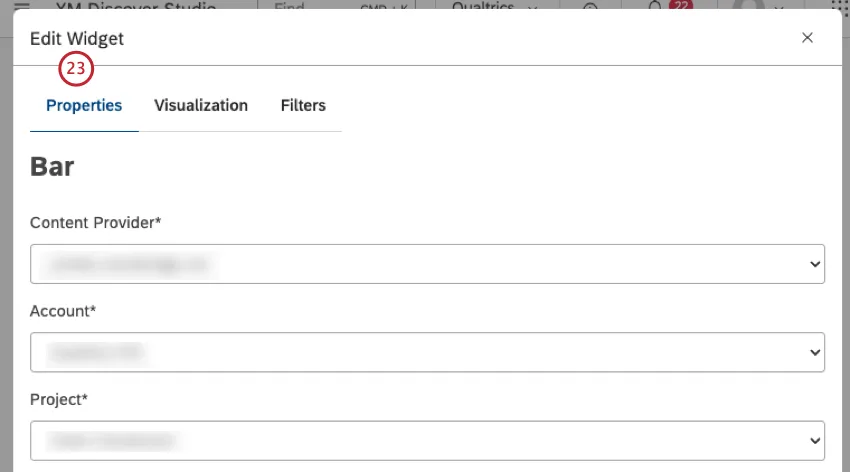
Task: Select the Find search box in header
Action: click(x=337, y=5)
